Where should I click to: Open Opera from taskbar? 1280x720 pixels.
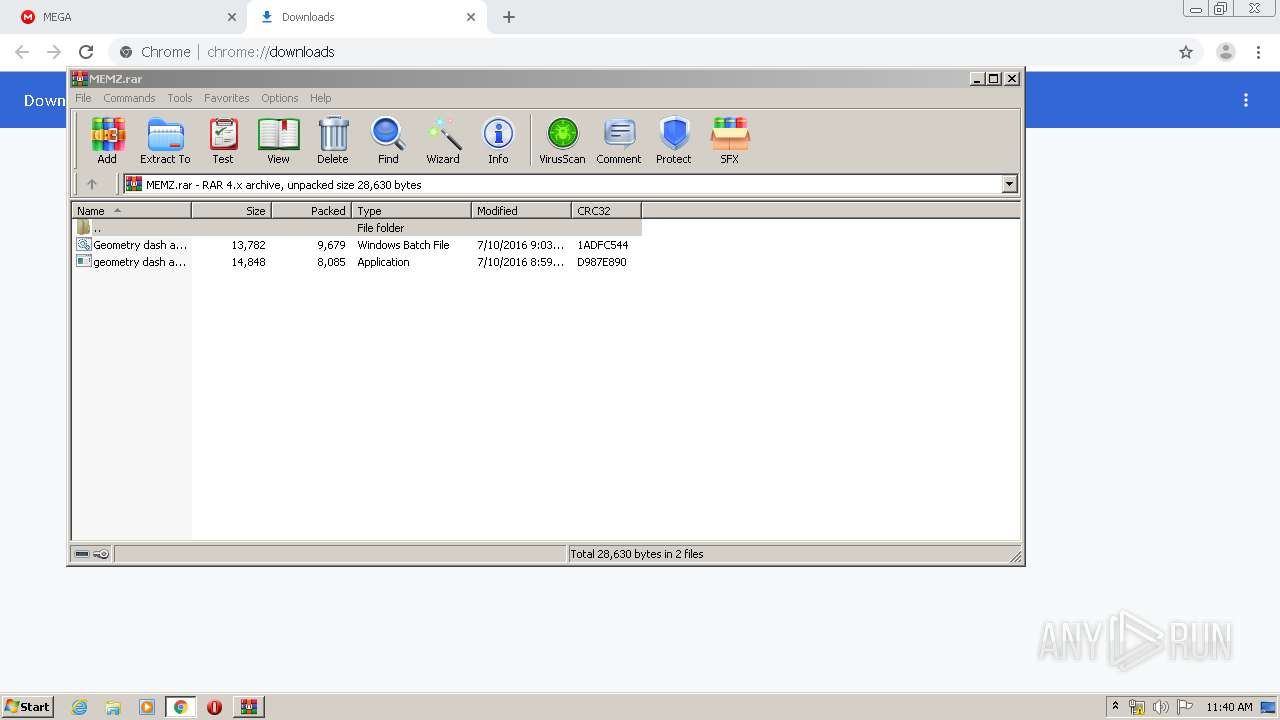pyautogui.click(x=214, y=707)
